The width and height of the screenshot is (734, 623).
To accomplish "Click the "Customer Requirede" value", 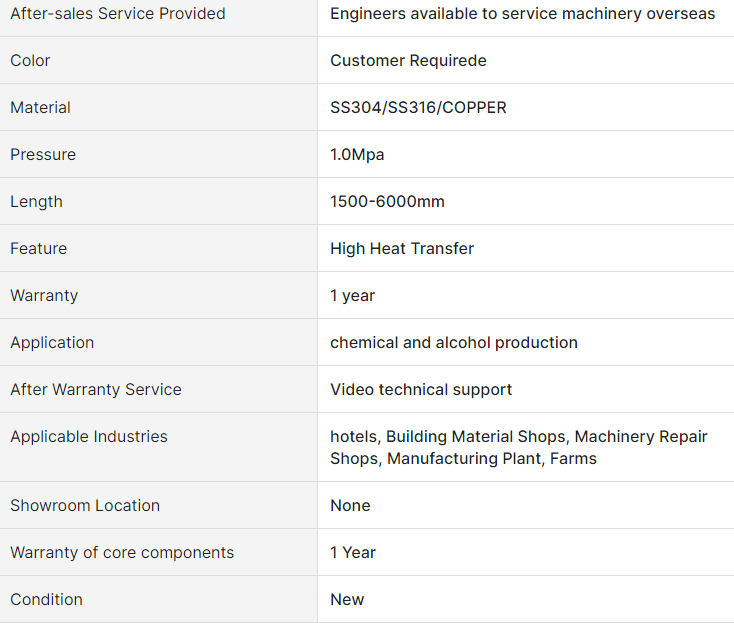I will 408,60.
